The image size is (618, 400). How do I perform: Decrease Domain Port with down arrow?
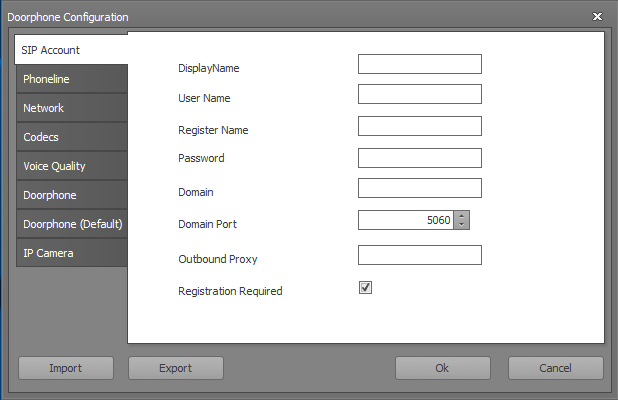462,225
